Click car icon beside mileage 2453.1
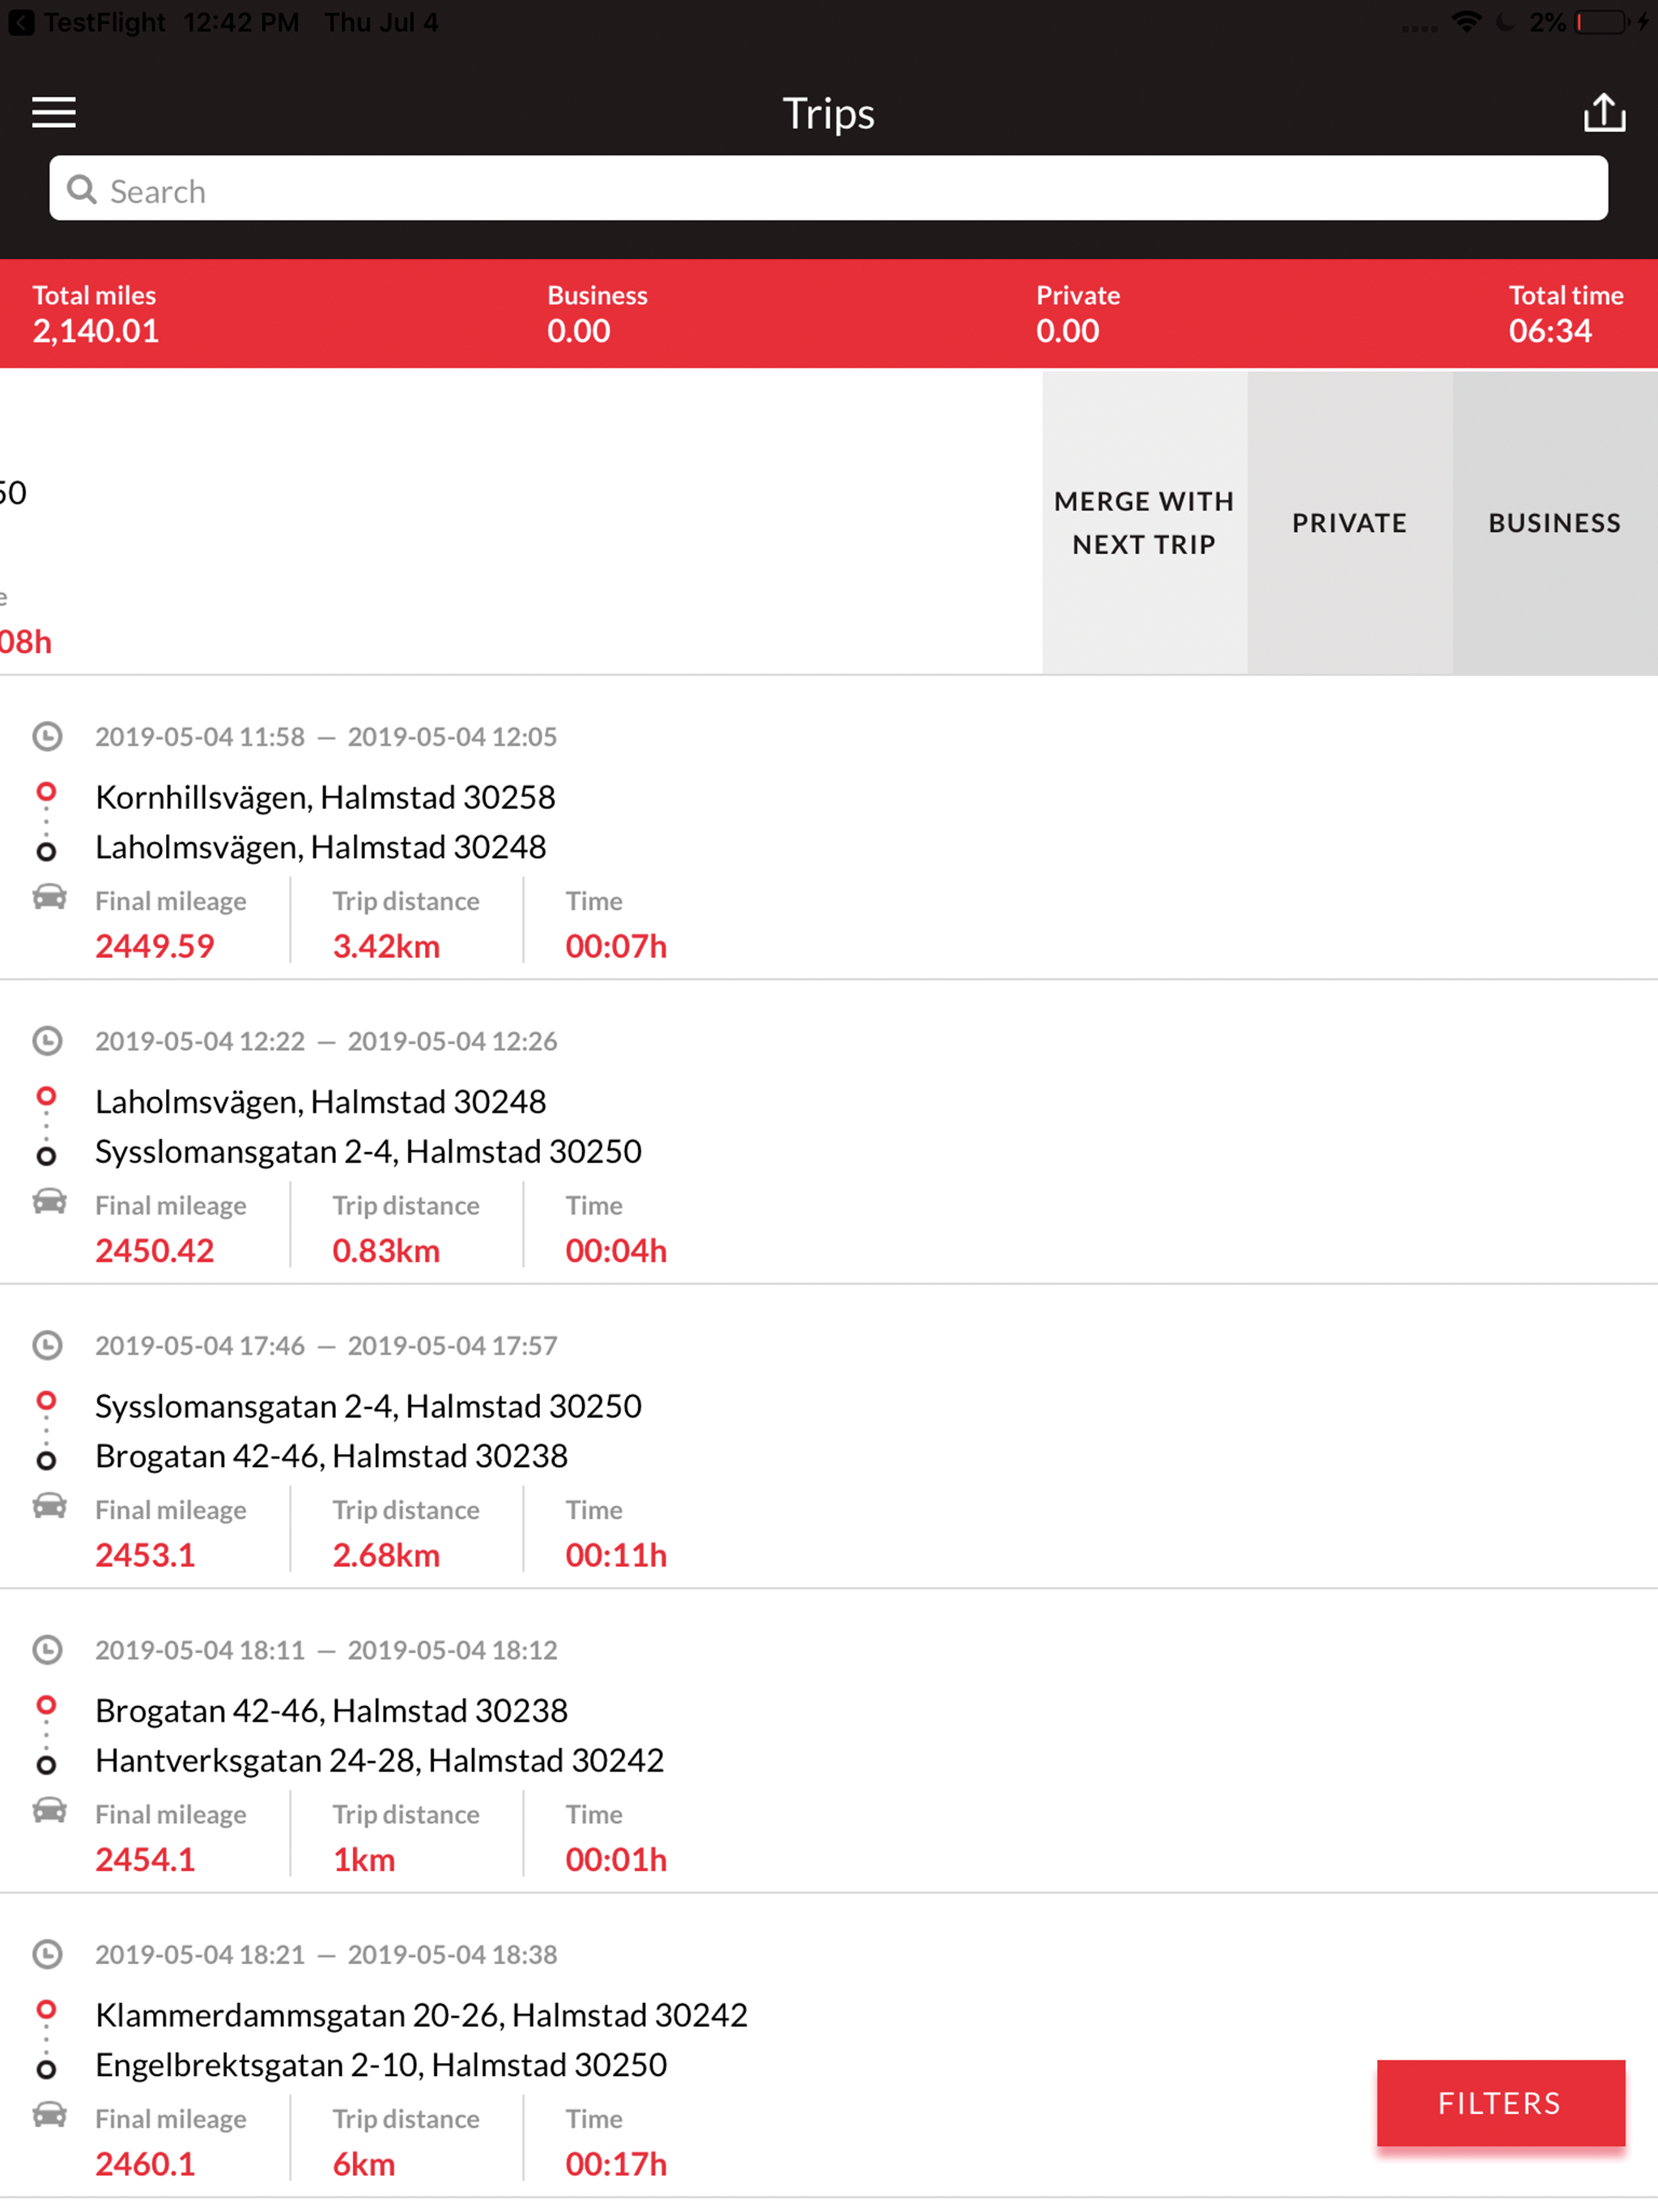Viewport: 1658px width, 2212px height. tap(49, 1506)
